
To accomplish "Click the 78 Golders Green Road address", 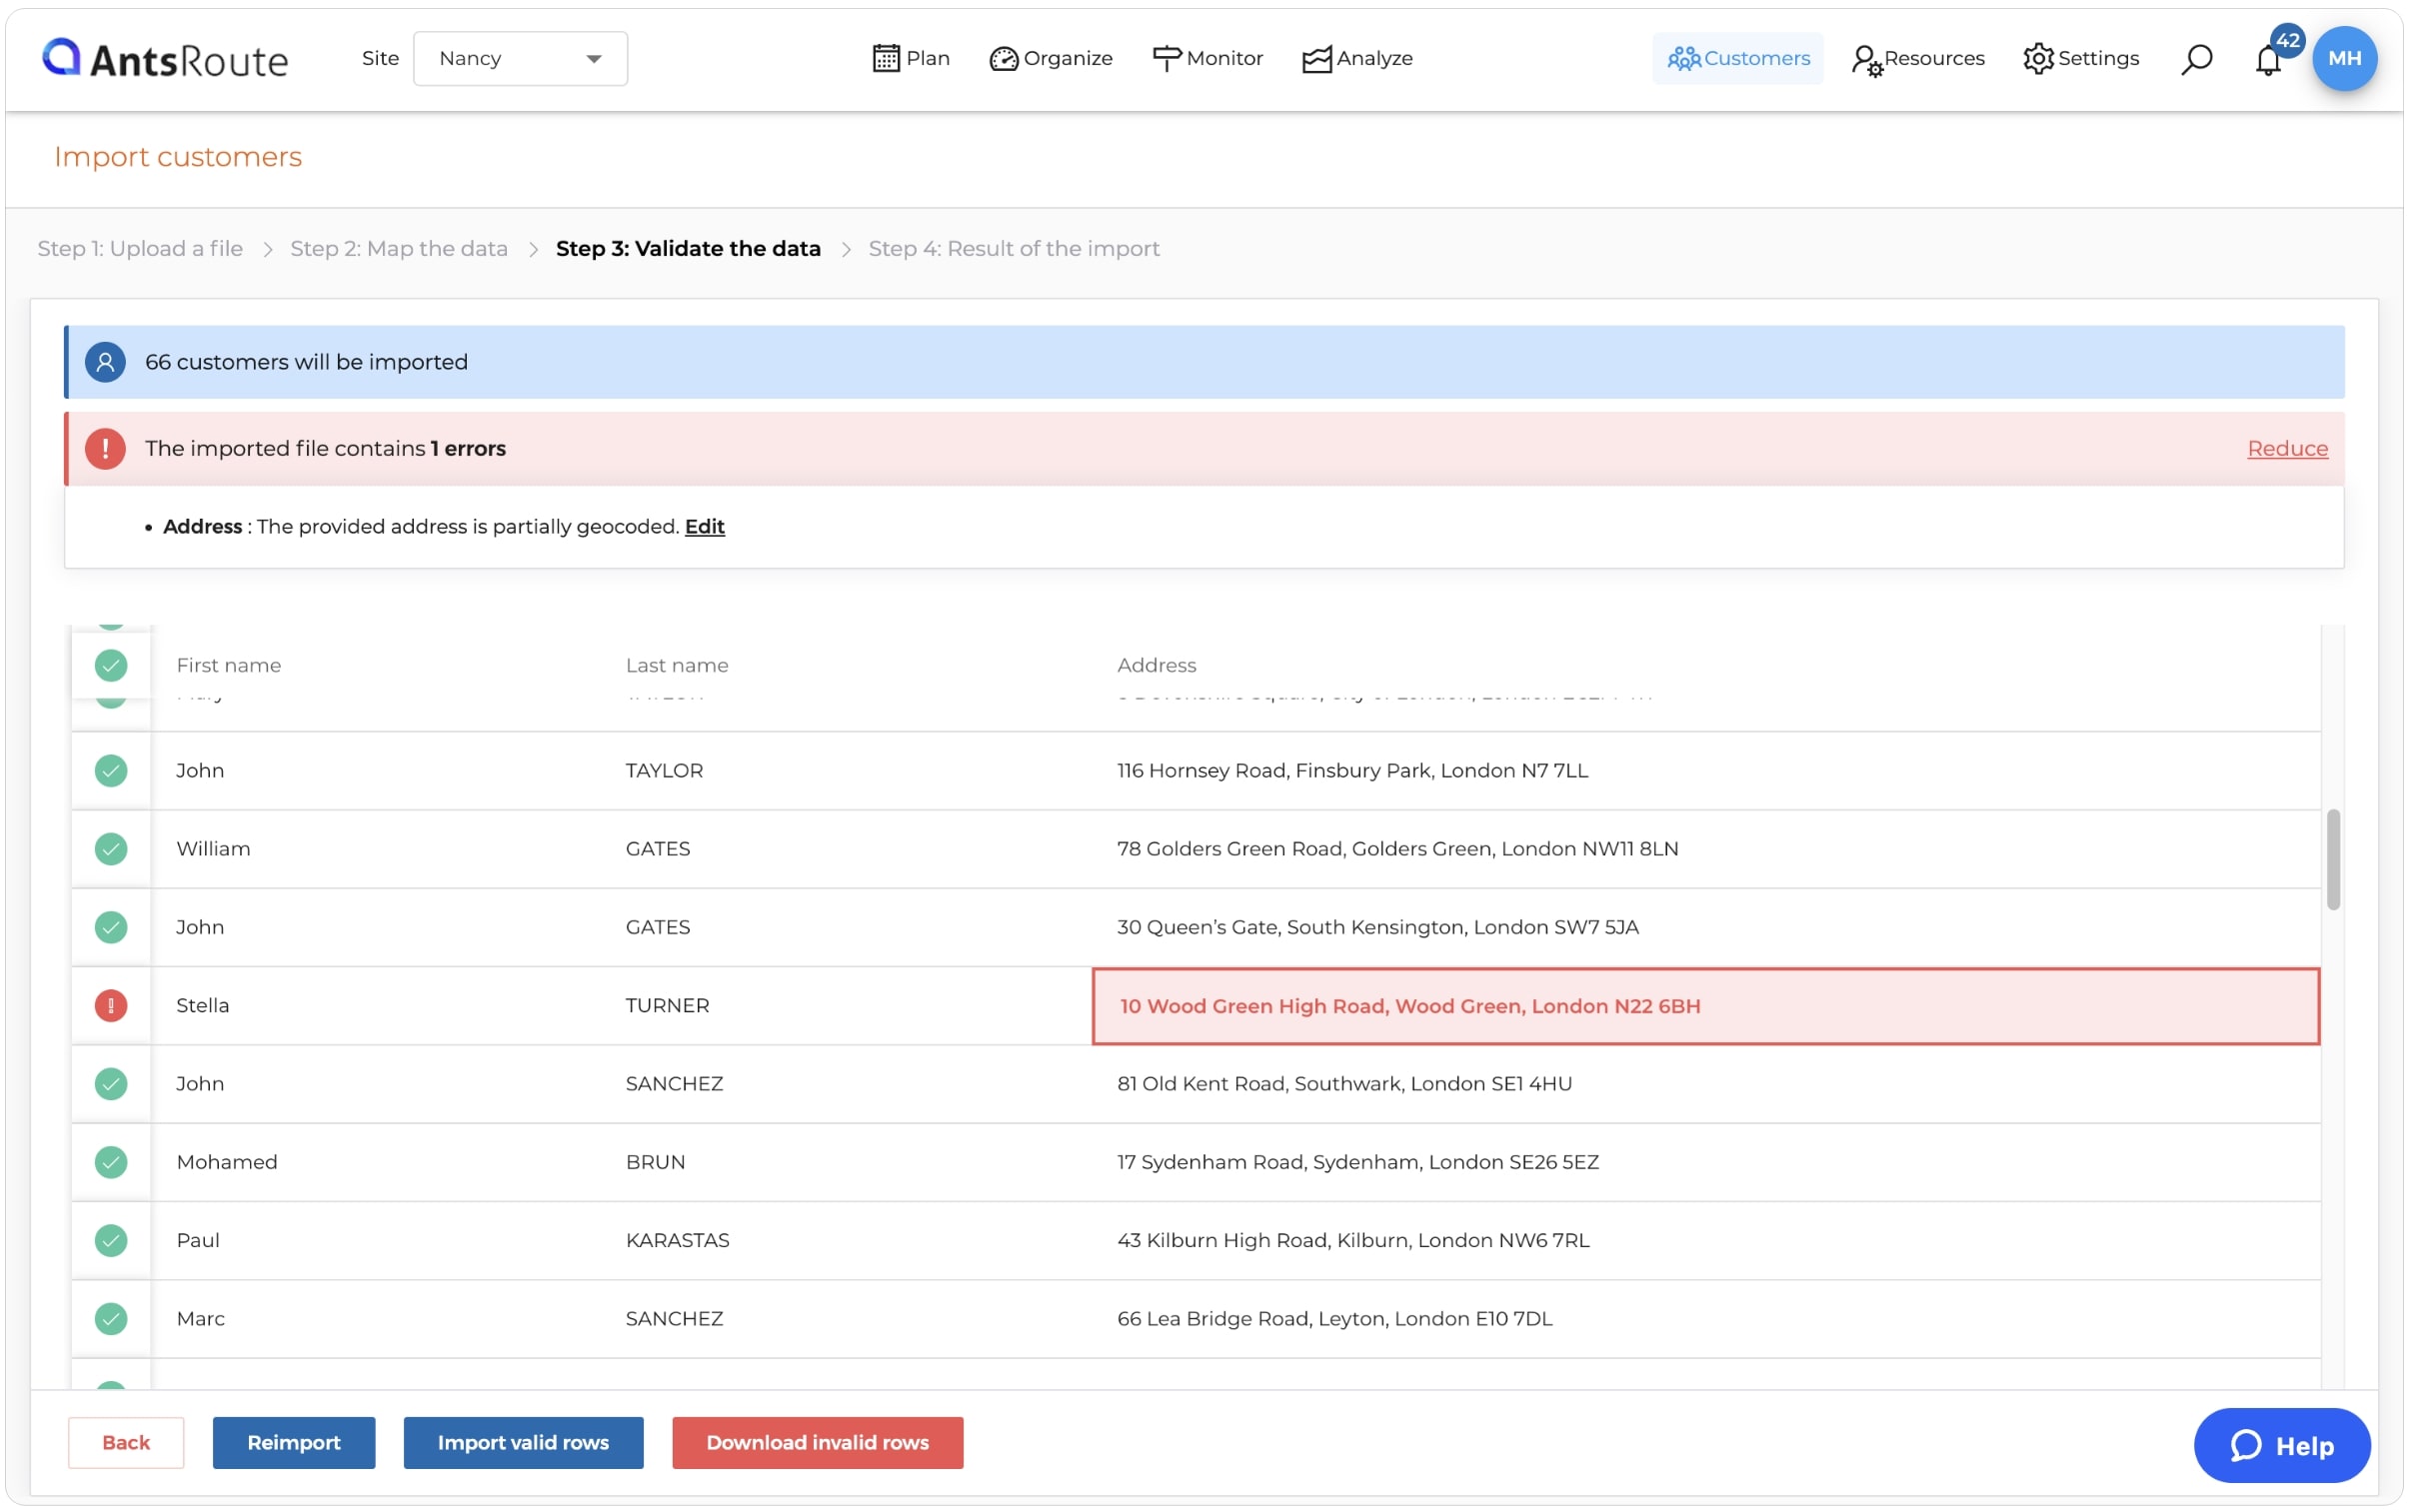I will pos(1397,848).
